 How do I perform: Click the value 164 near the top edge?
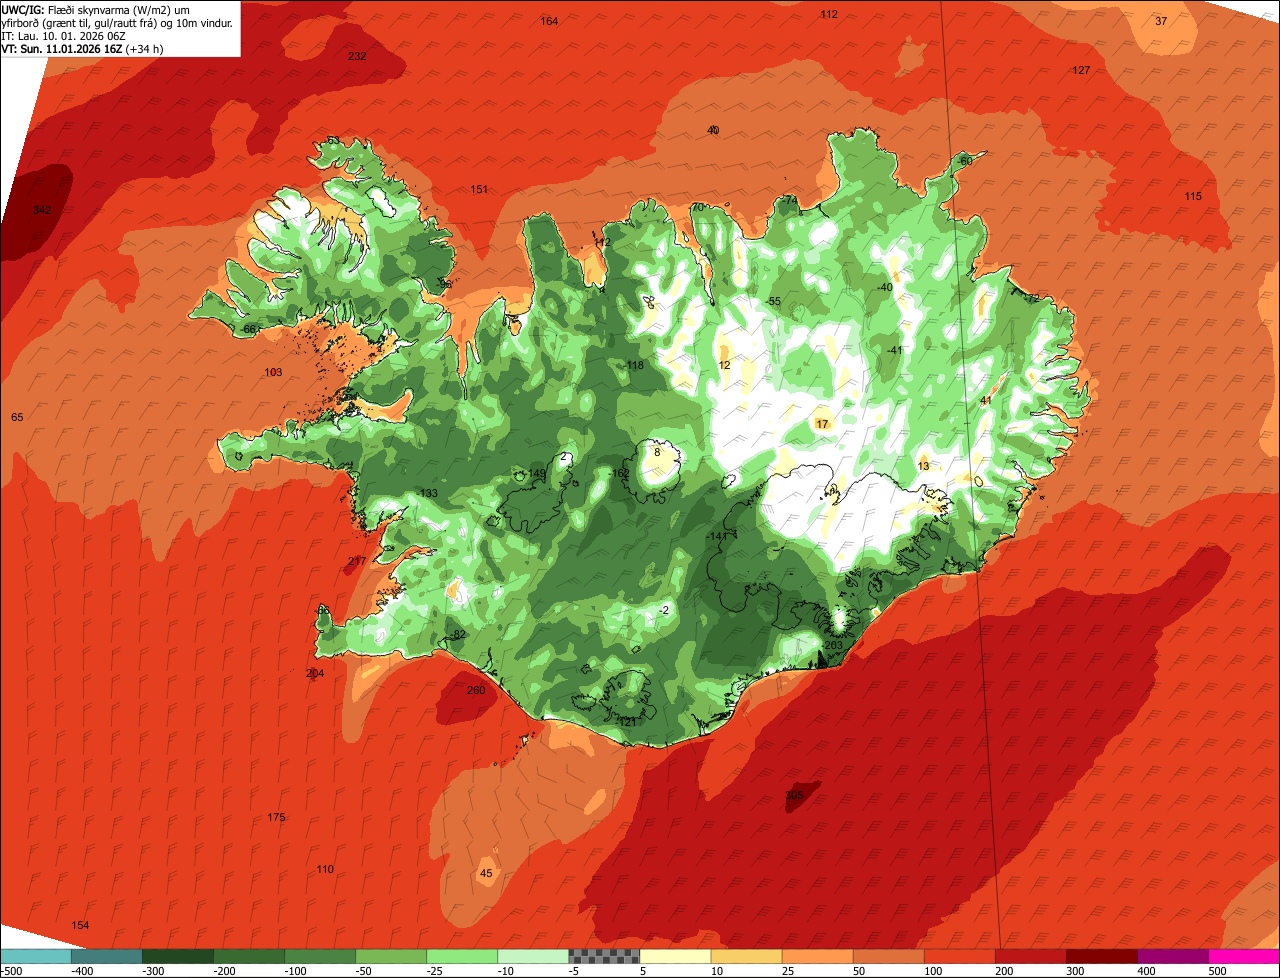pyautogui.click(x=549, y=21)
